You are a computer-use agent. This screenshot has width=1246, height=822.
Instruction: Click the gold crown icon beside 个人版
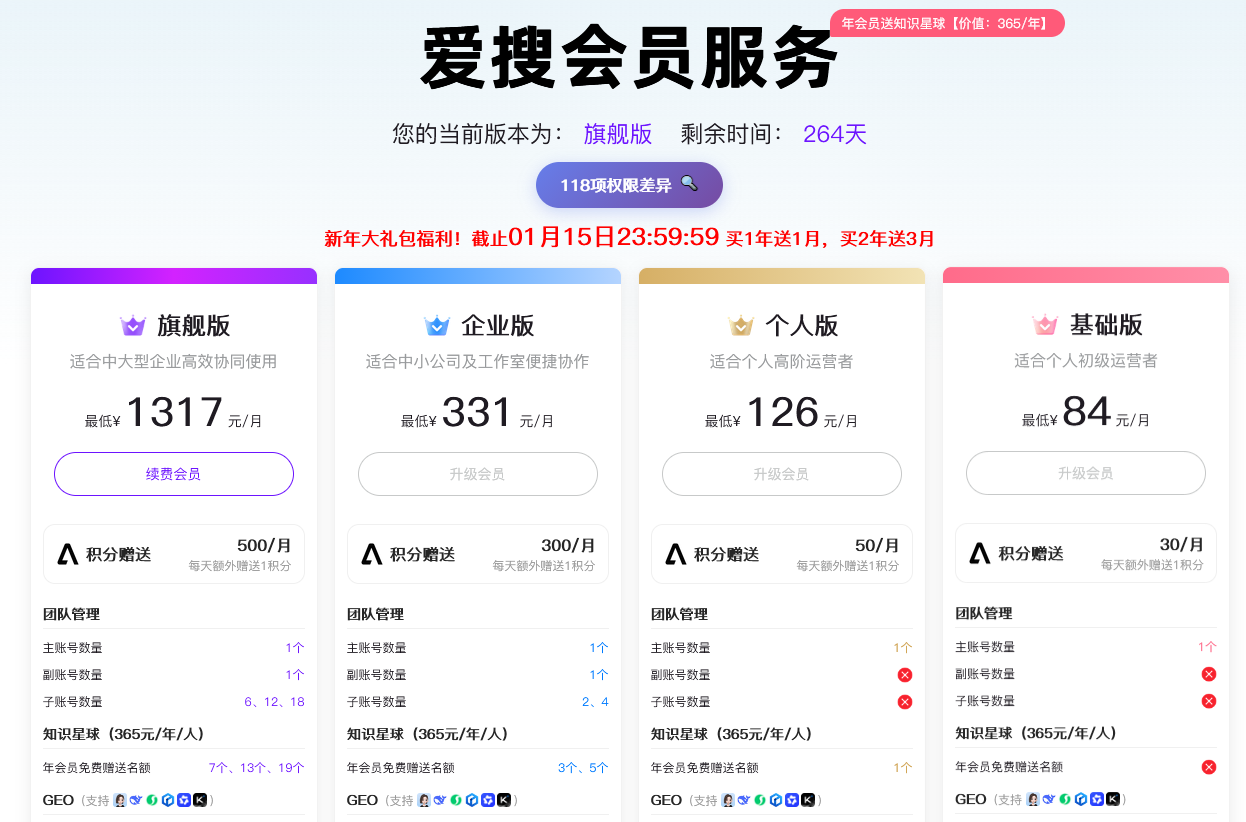click(741, 326)
